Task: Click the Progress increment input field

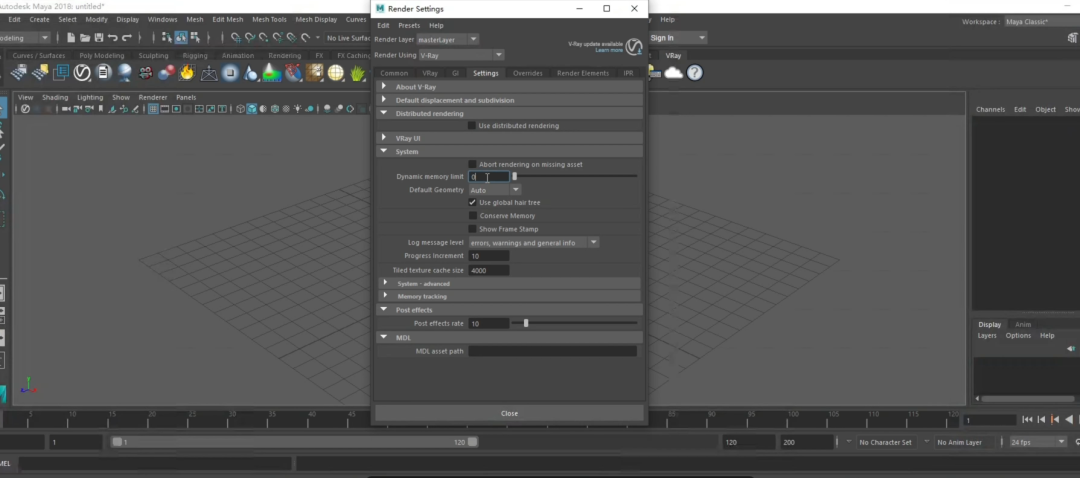Action: (x=489, y=256)
